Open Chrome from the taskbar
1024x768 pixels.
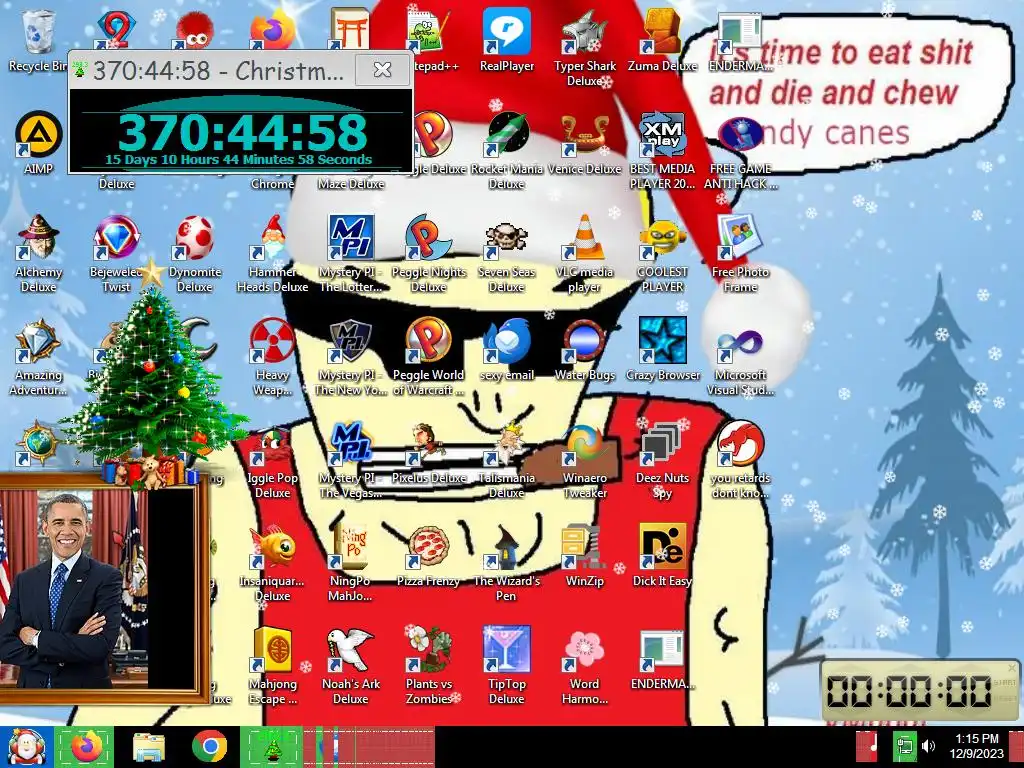click(210, 746)
